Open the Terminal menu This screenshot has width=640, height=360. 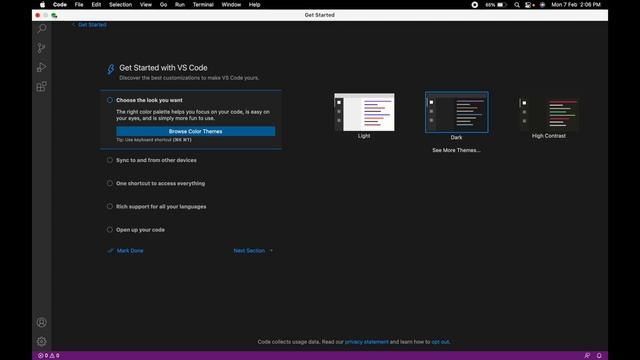tap(203, 4)
